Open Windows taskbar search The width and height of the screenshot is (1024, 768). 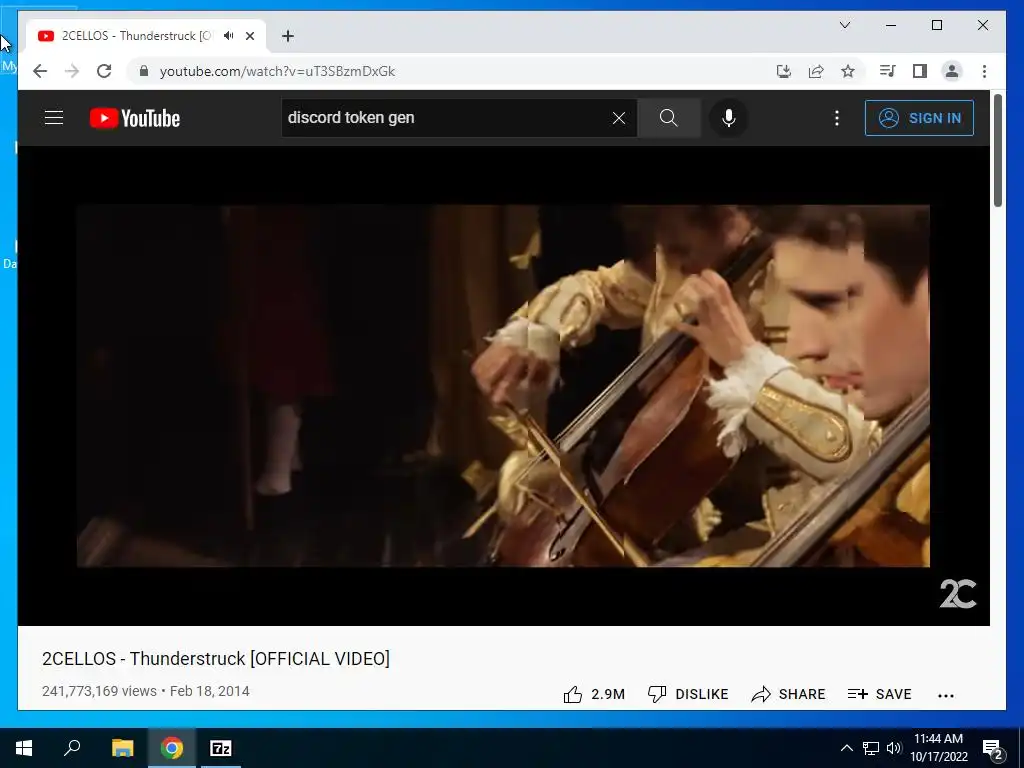(x=72, y=748)
